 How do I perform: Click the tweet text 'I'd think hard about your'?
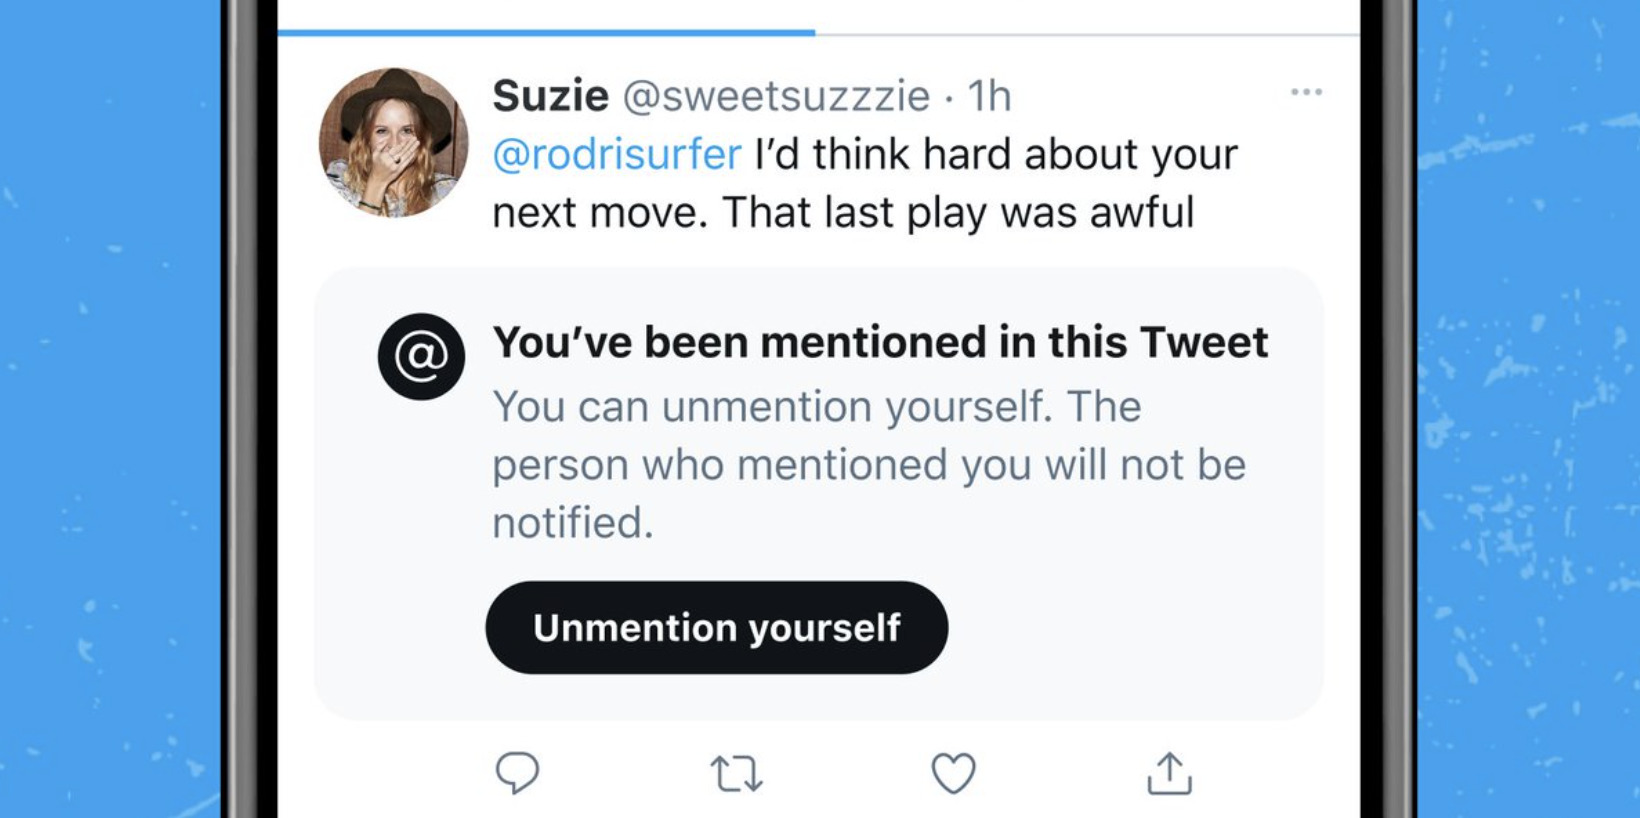pyautogui.click(x=996, y=155)
